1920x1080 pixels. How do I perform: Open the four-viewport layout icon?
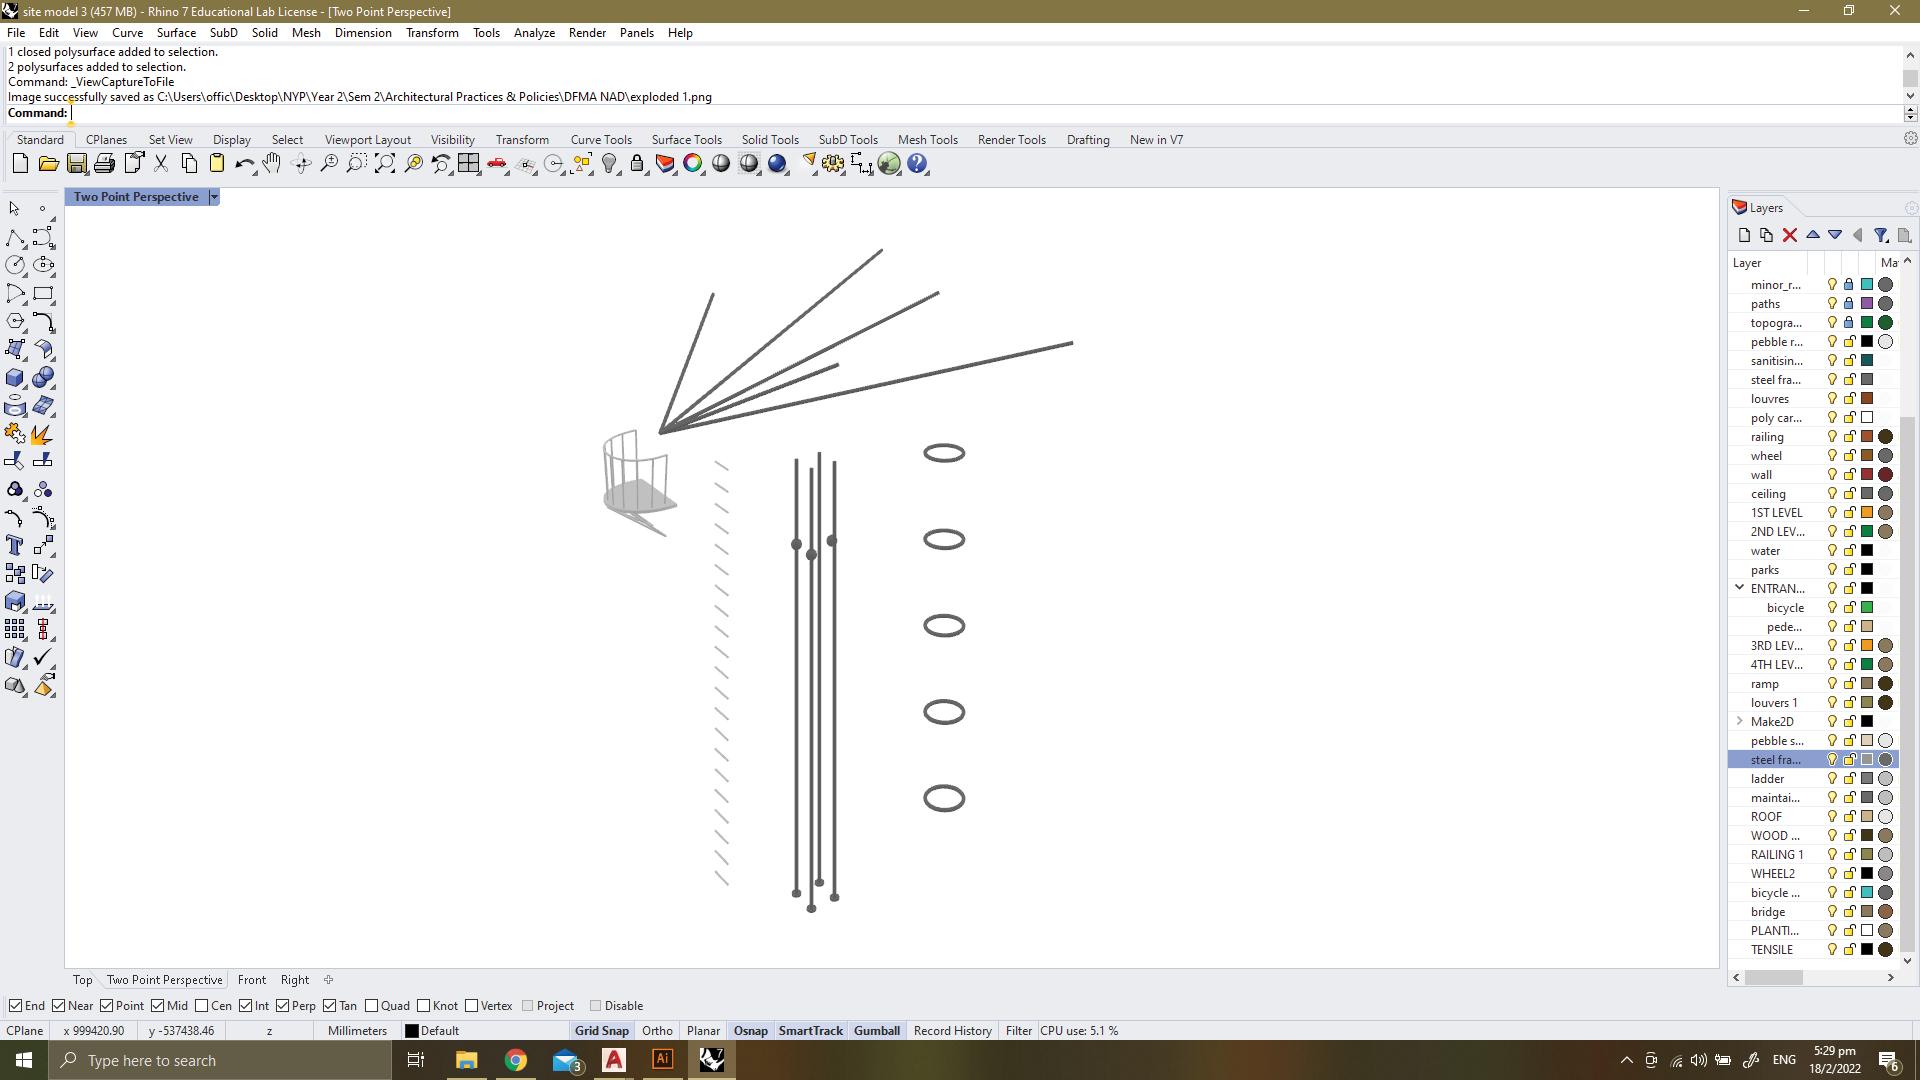[469, 164]
